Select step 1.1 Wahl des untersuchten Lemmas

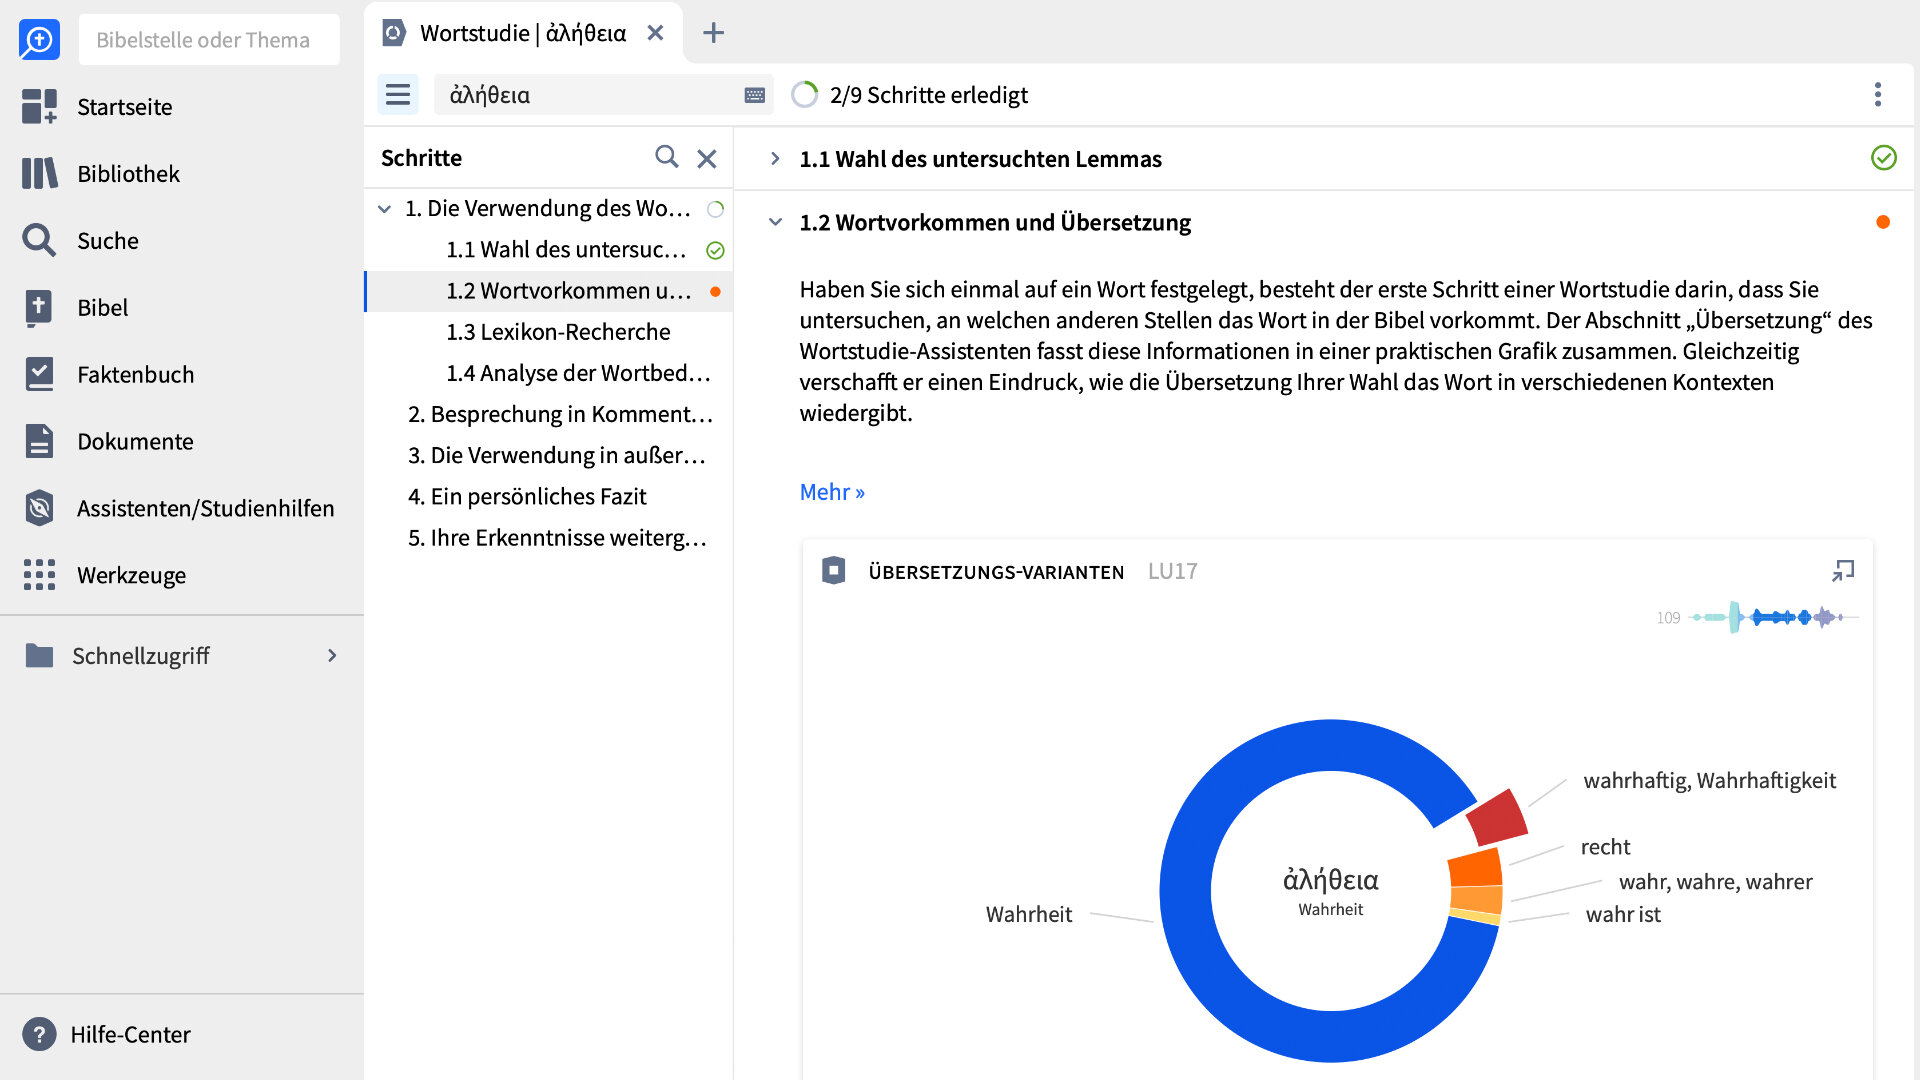coord(566,250)
